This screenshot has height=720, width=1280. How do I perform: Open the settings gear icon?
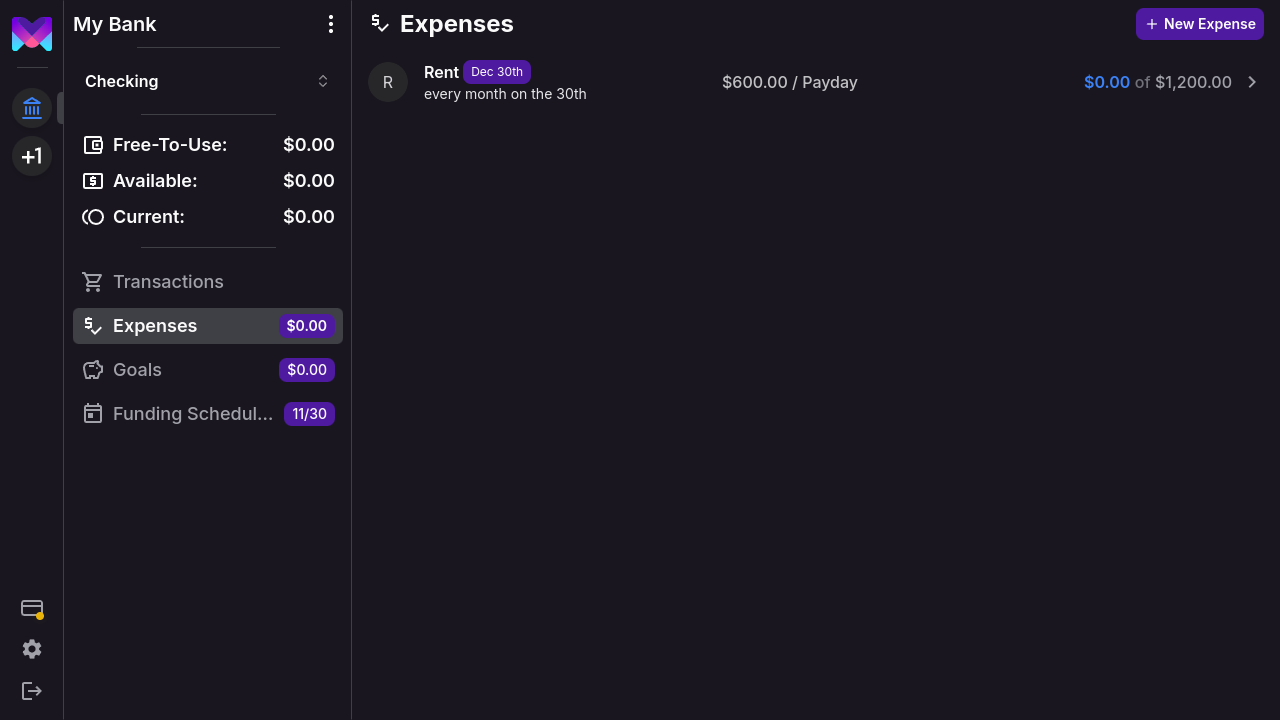coord(32,649)
